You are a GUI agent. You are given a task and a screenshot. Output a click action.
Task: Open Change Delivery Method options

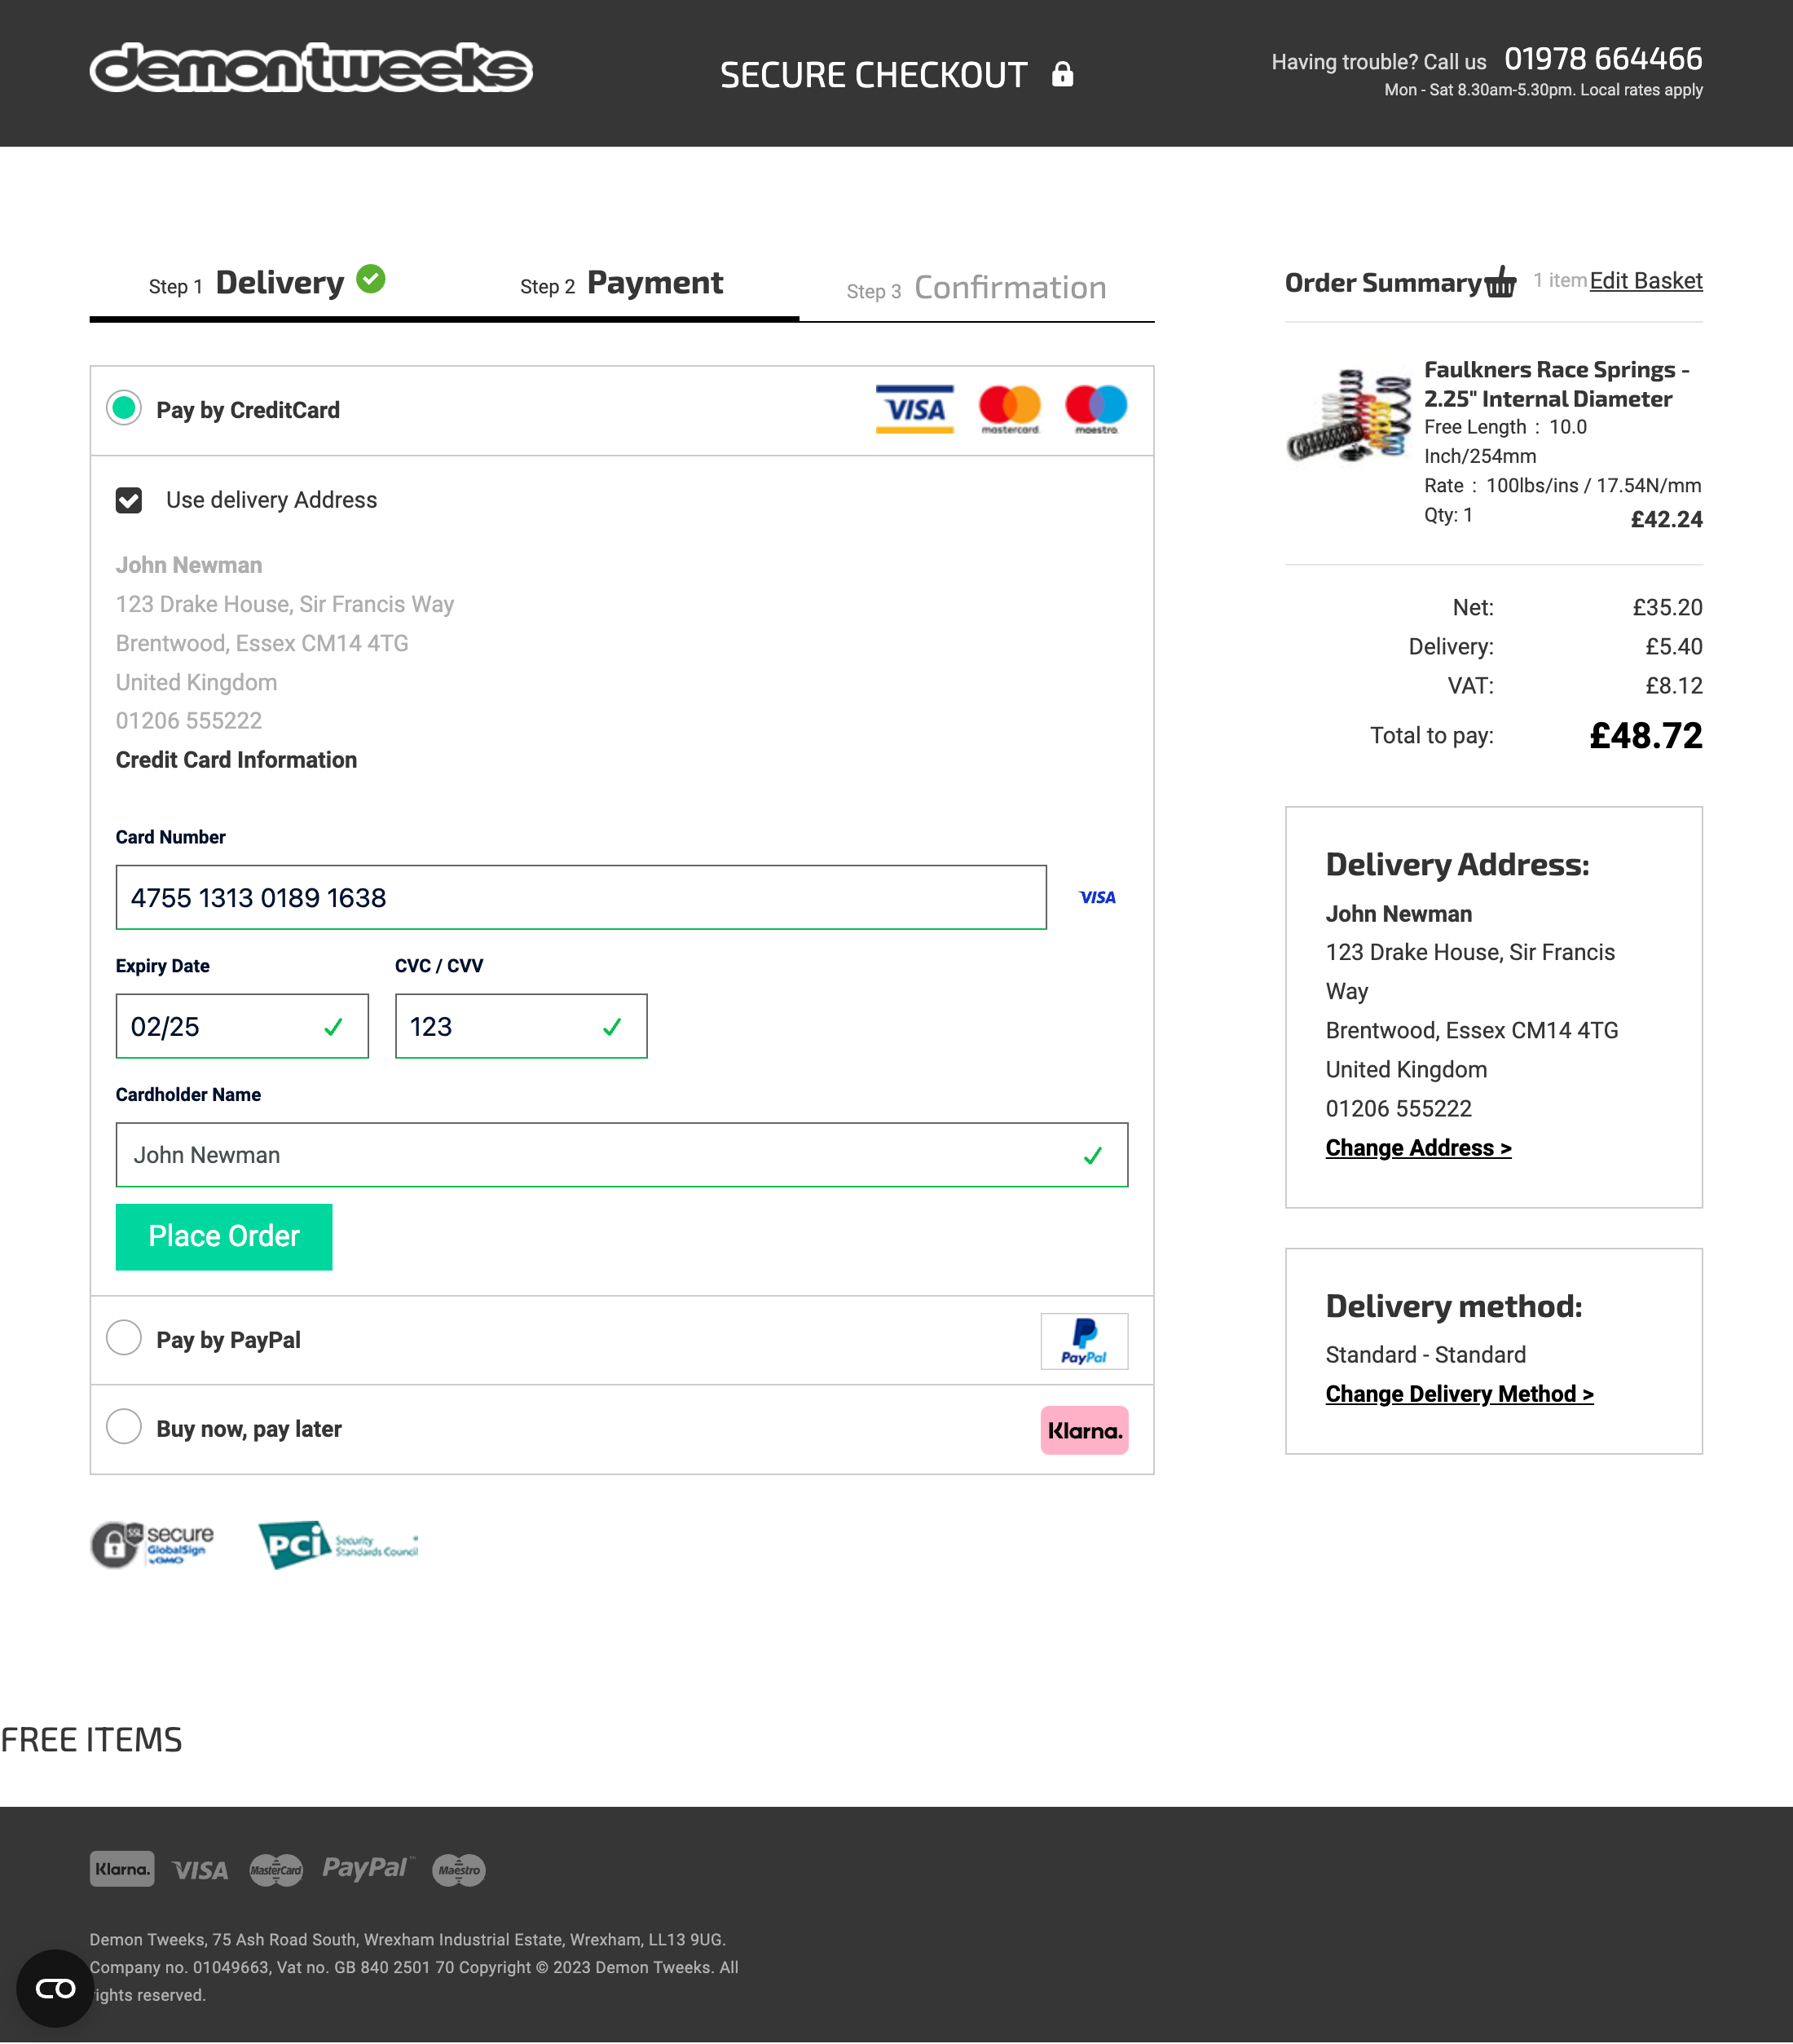tap(1459, 1393)
